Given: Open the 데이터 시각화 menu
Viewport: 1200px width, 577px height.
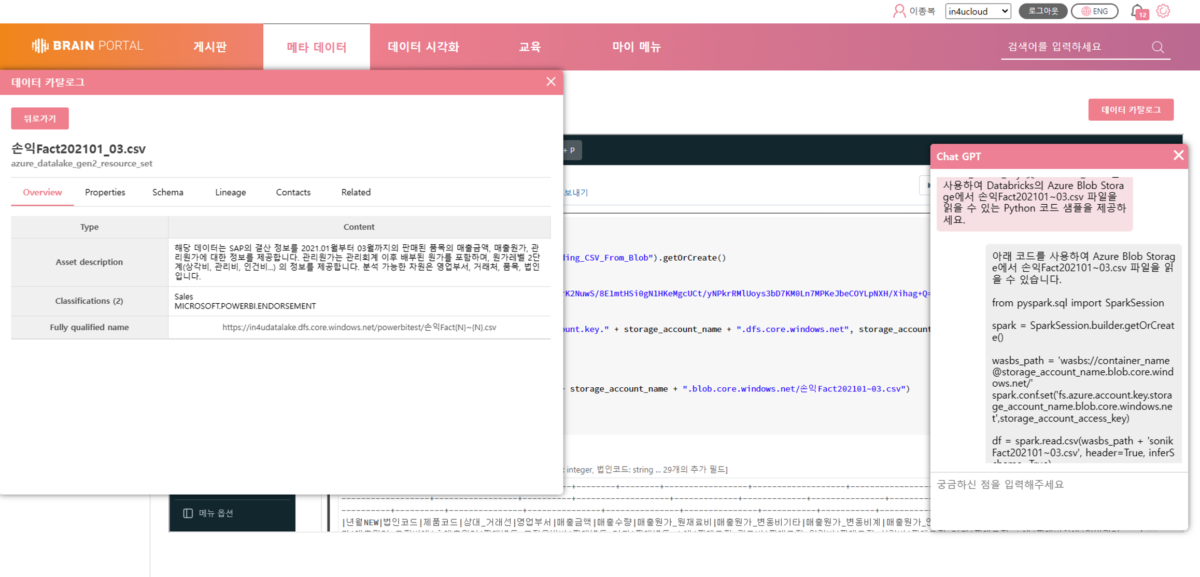Looking at the screenshot, I should tap(423, 47).
